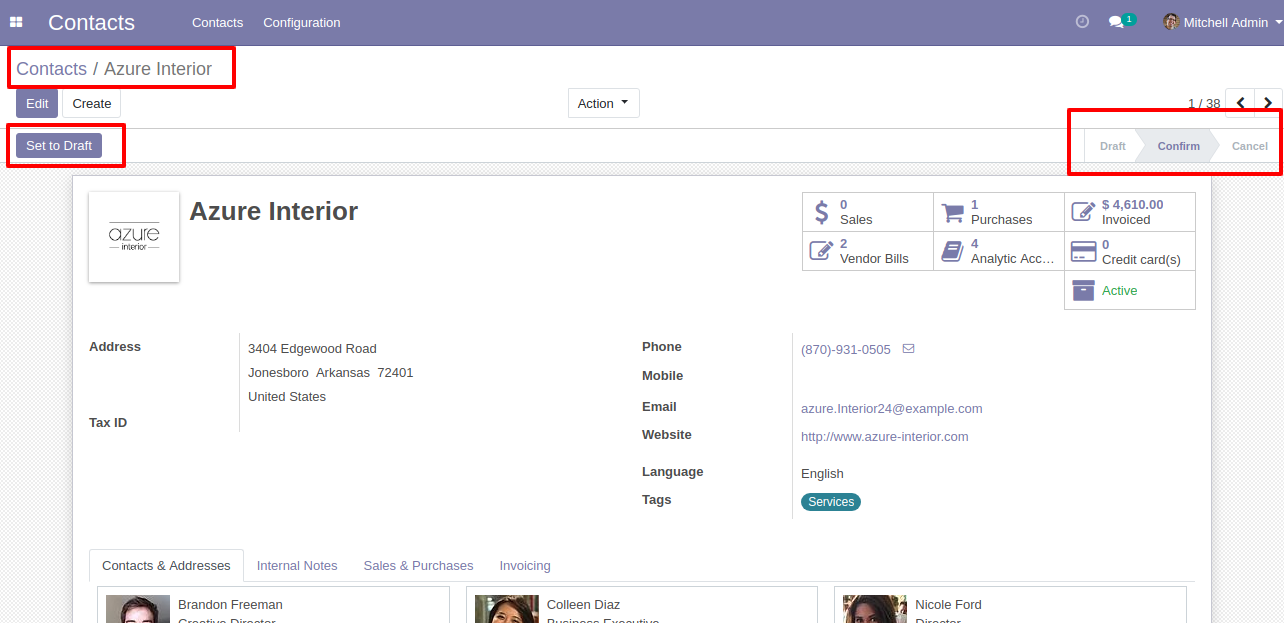1284x623 pixels.
Task: Open the Action dropdown
Action: click(x=604, y=103)
